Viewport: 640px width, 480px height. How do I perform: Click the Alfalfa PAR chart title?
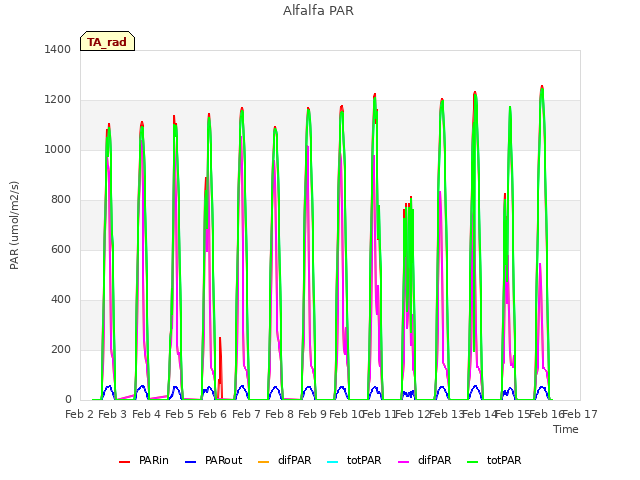tap(318, 11)
